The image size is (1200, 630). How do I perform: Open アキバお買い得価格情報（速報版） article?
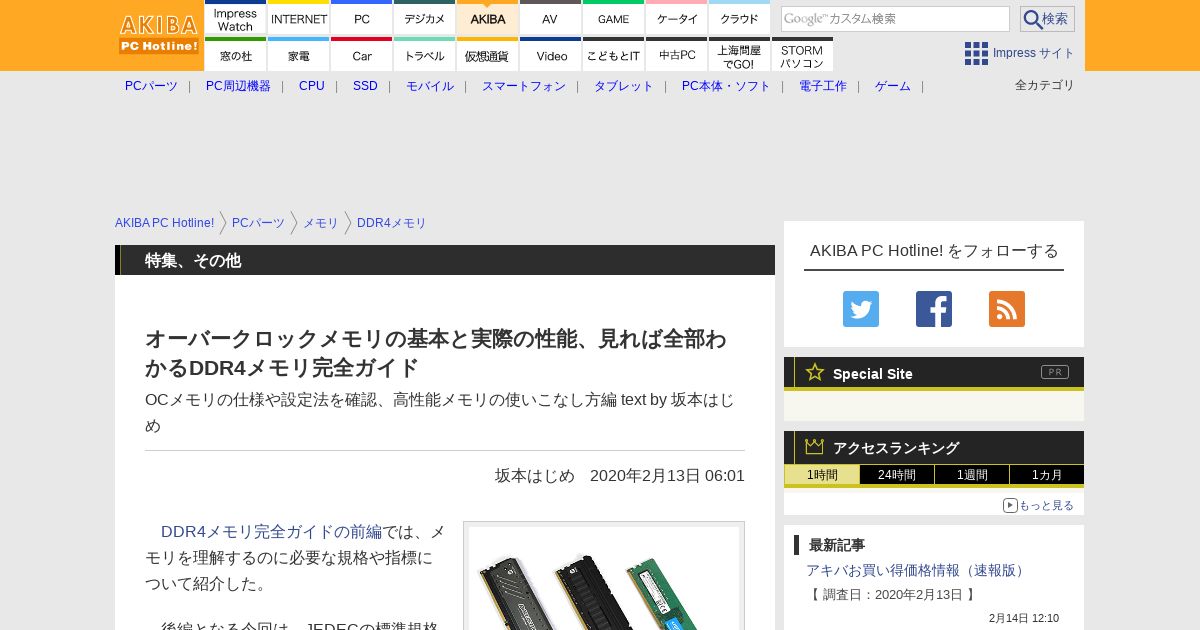tap(917, 570)
